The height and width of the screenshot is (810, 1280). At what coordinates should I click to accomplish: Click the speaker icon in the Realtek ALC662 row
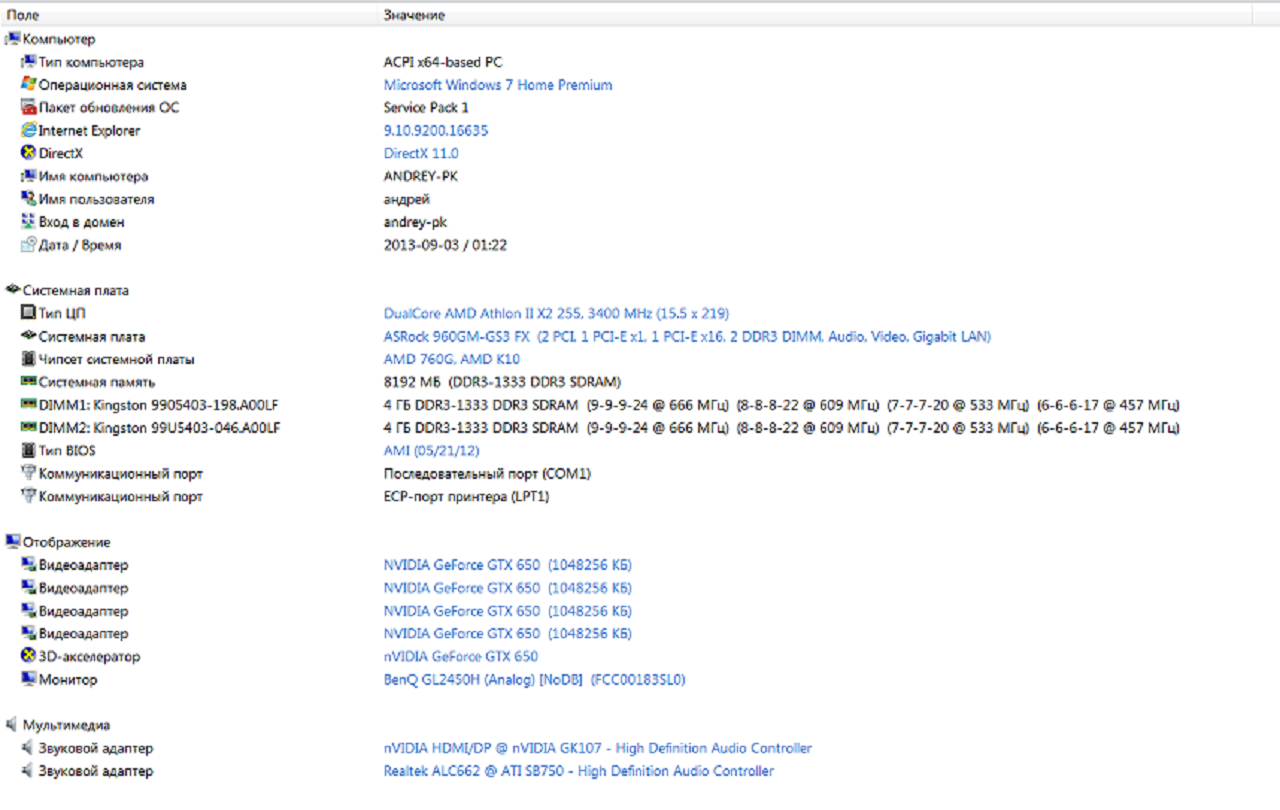point(28,771)
